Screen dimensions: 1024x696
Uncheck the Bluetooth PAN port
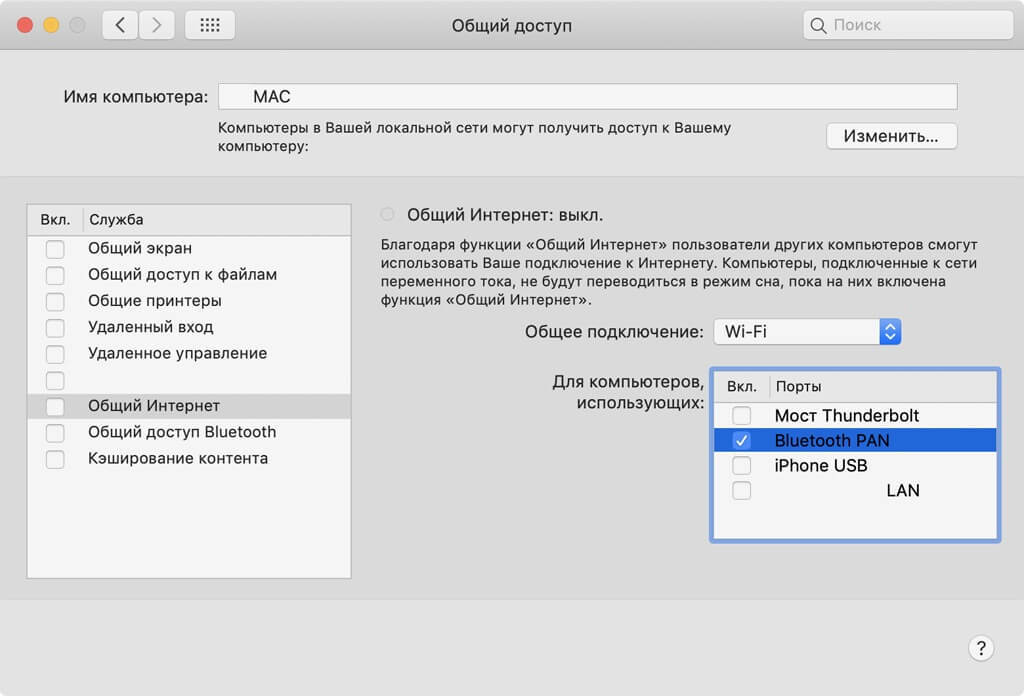pyautogui.click(x=741, y=441)
